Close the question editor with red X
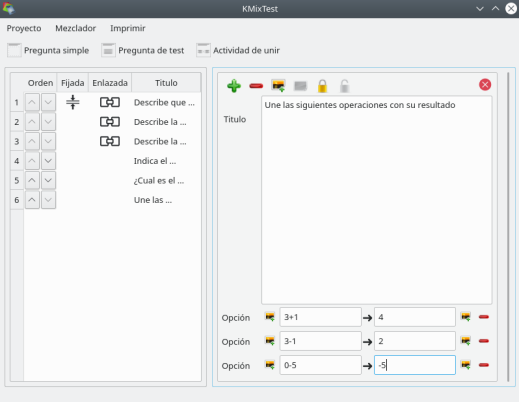The image size is (519, 402). [485, 85]
